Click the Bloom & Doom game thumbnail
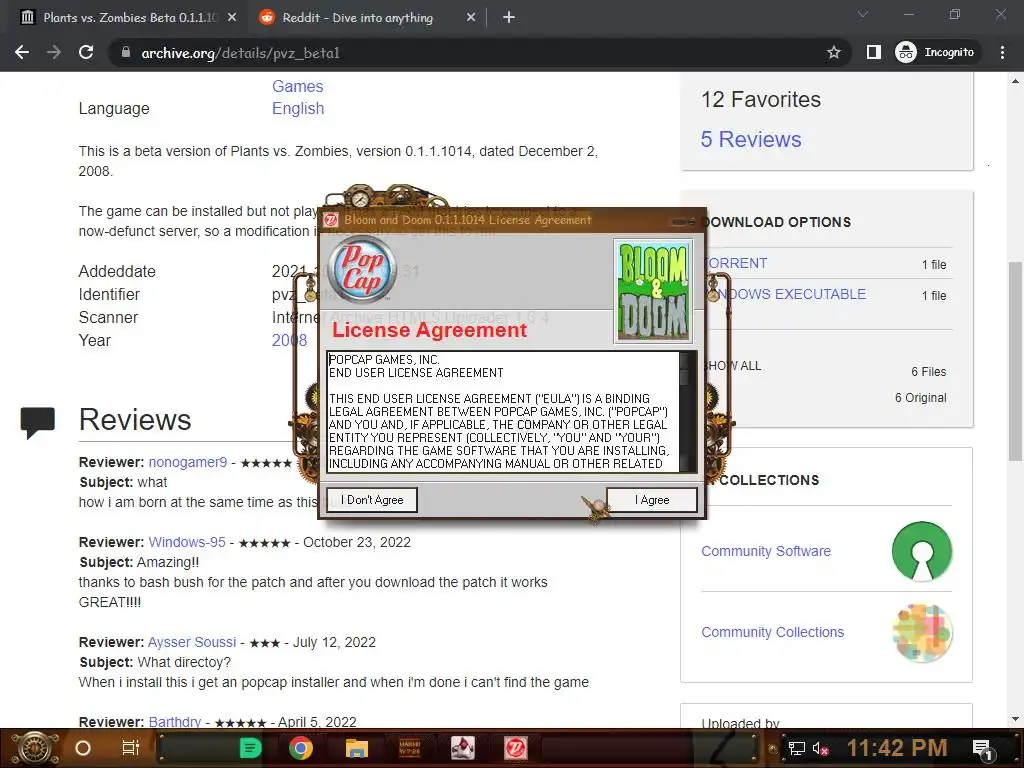 [x=653, y=291]
